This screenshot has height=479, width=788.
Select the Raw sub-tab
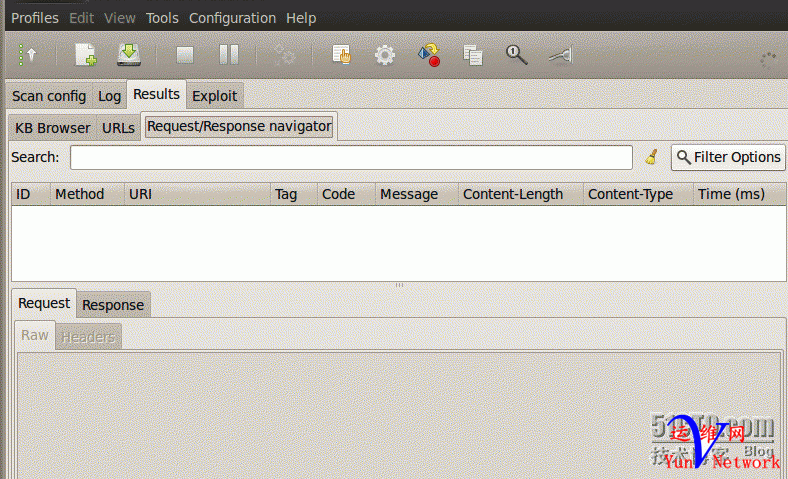(x=35, y=335)
